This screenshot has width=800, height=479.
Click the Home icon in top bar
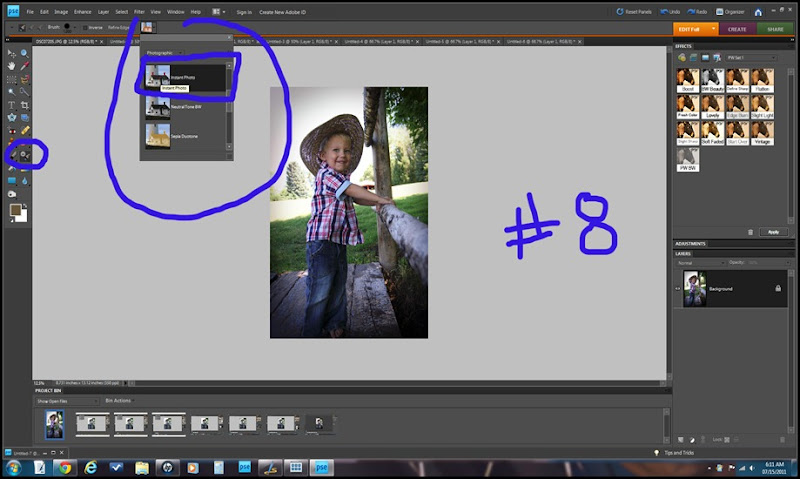click(759, 11)
